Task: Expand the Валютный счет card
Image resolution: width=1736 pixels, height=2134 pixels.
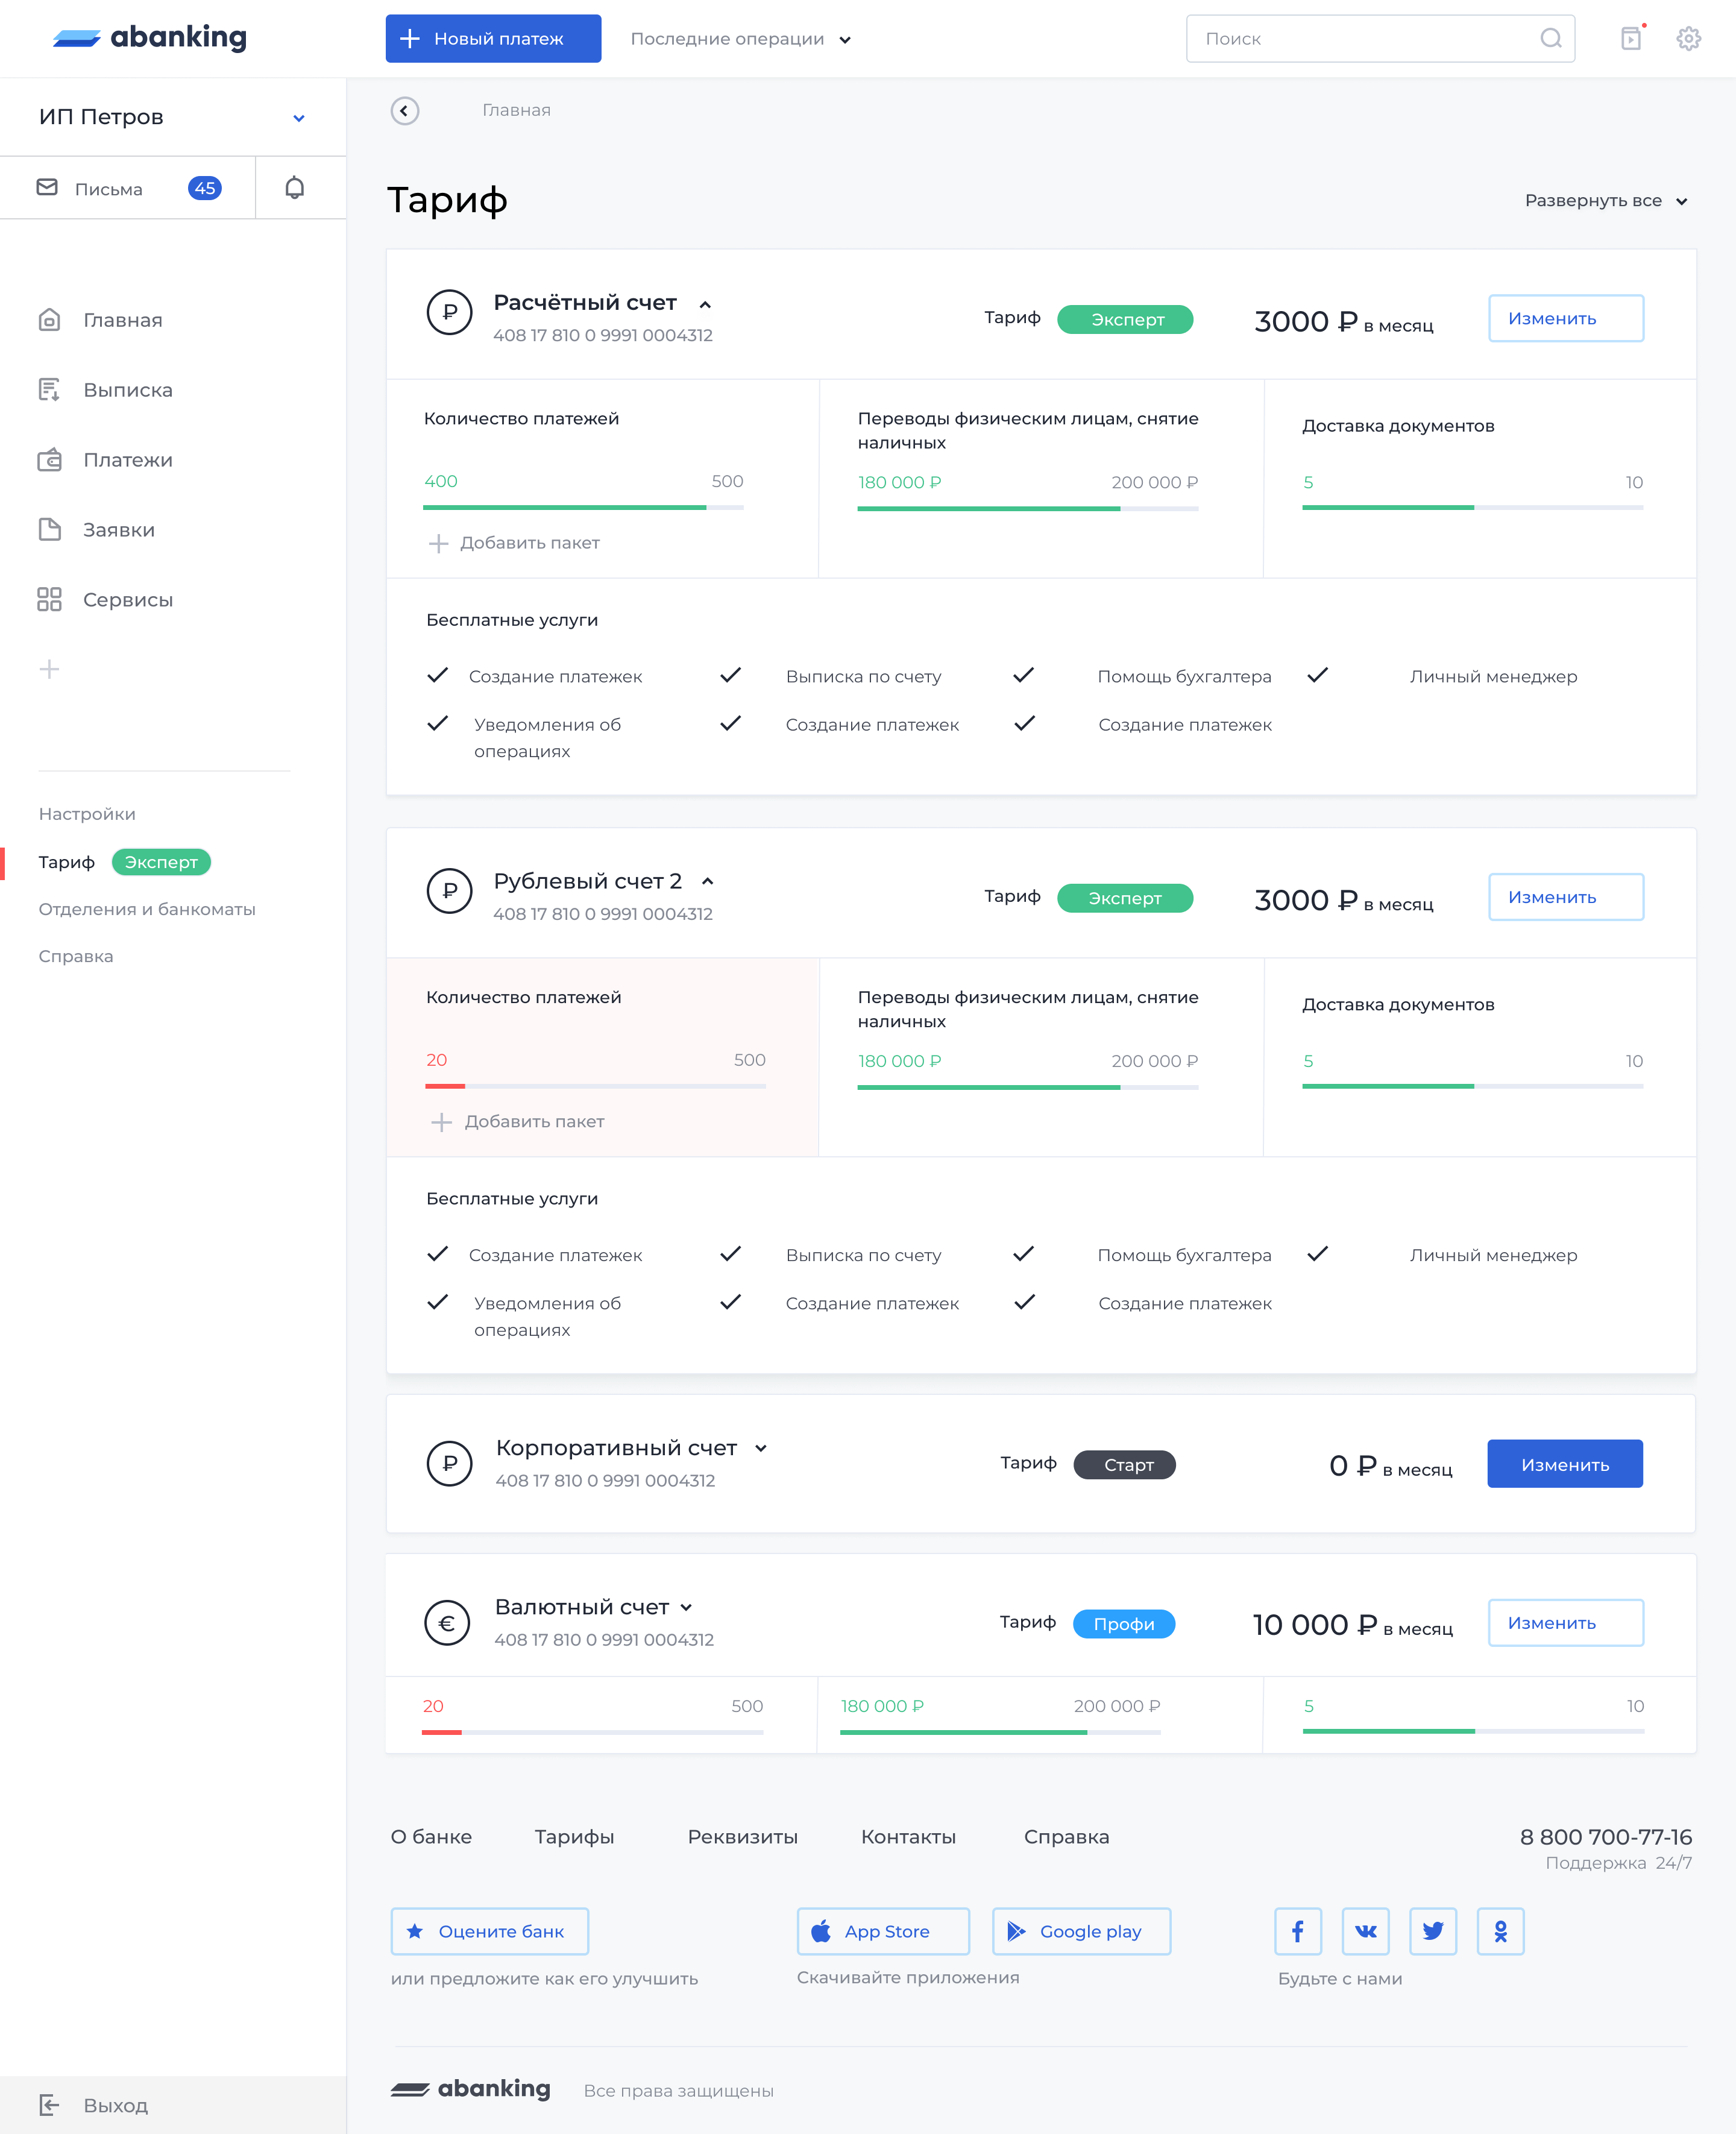Action: click(x=686, y=1607)
